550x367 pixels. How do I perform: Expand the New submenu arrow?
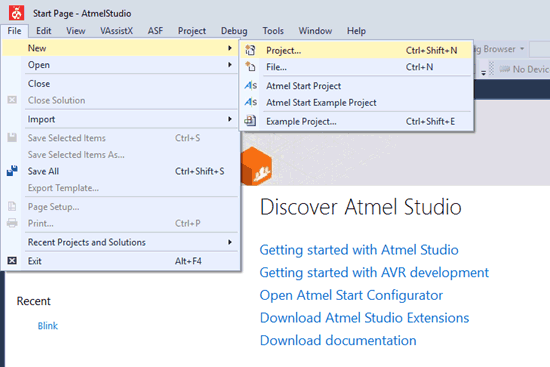coord(230,48)
